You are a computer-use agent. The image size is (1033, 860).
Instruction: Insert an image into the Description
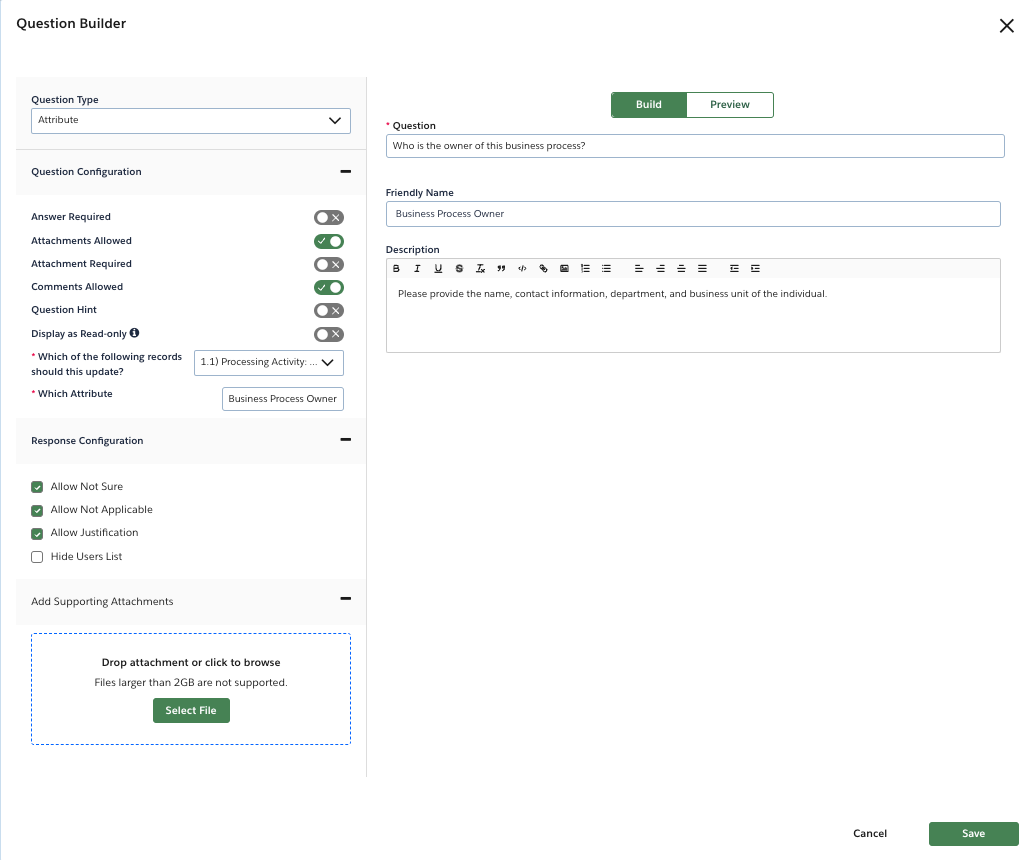pos(564,268)
